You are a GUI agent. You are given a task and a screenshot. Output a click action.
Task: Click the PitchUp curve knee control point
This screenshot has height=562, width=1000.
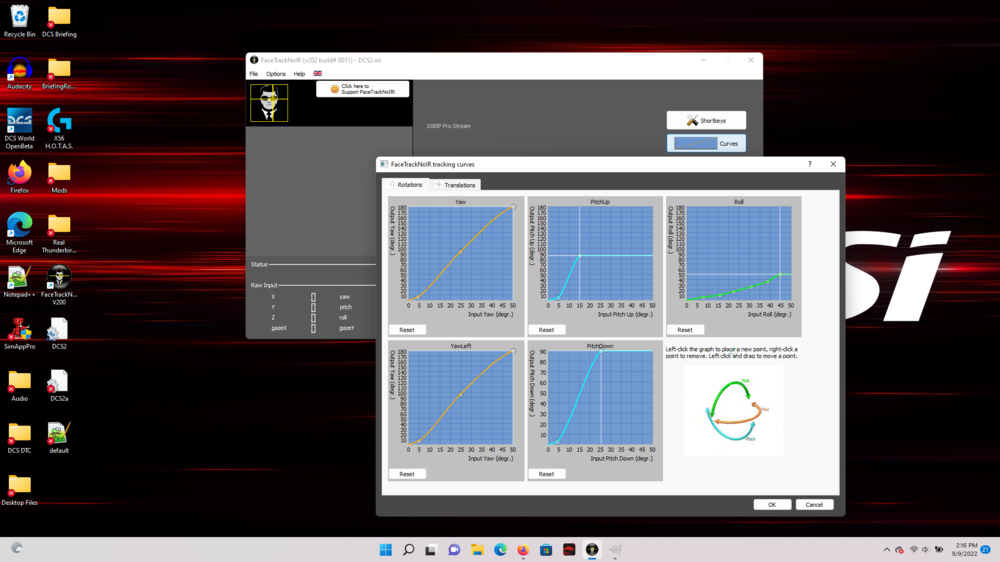pyautogui.click(x=579, y=256)
